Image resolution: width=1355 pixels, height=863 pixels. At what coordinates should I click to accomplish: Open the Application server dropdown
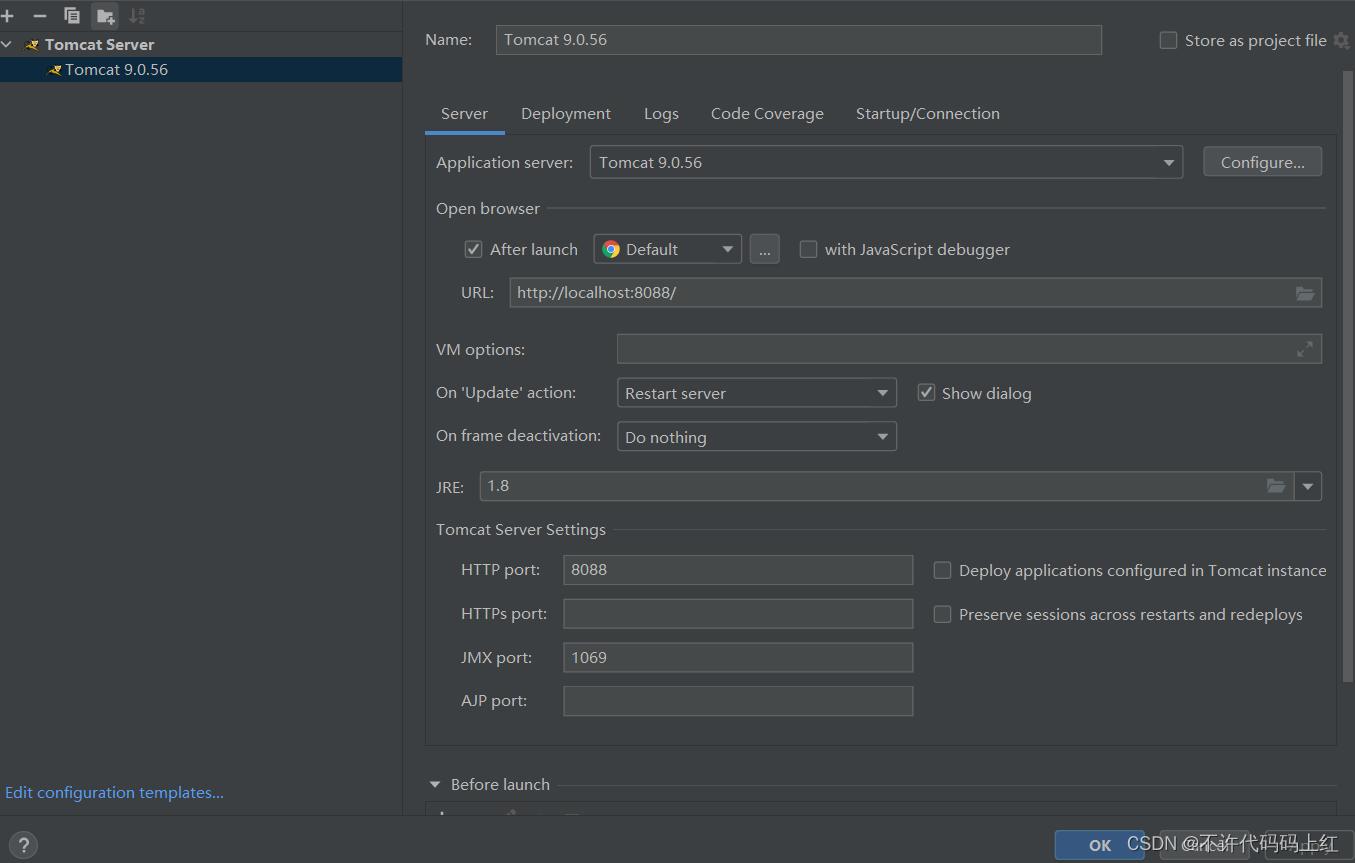click(886, 162)
